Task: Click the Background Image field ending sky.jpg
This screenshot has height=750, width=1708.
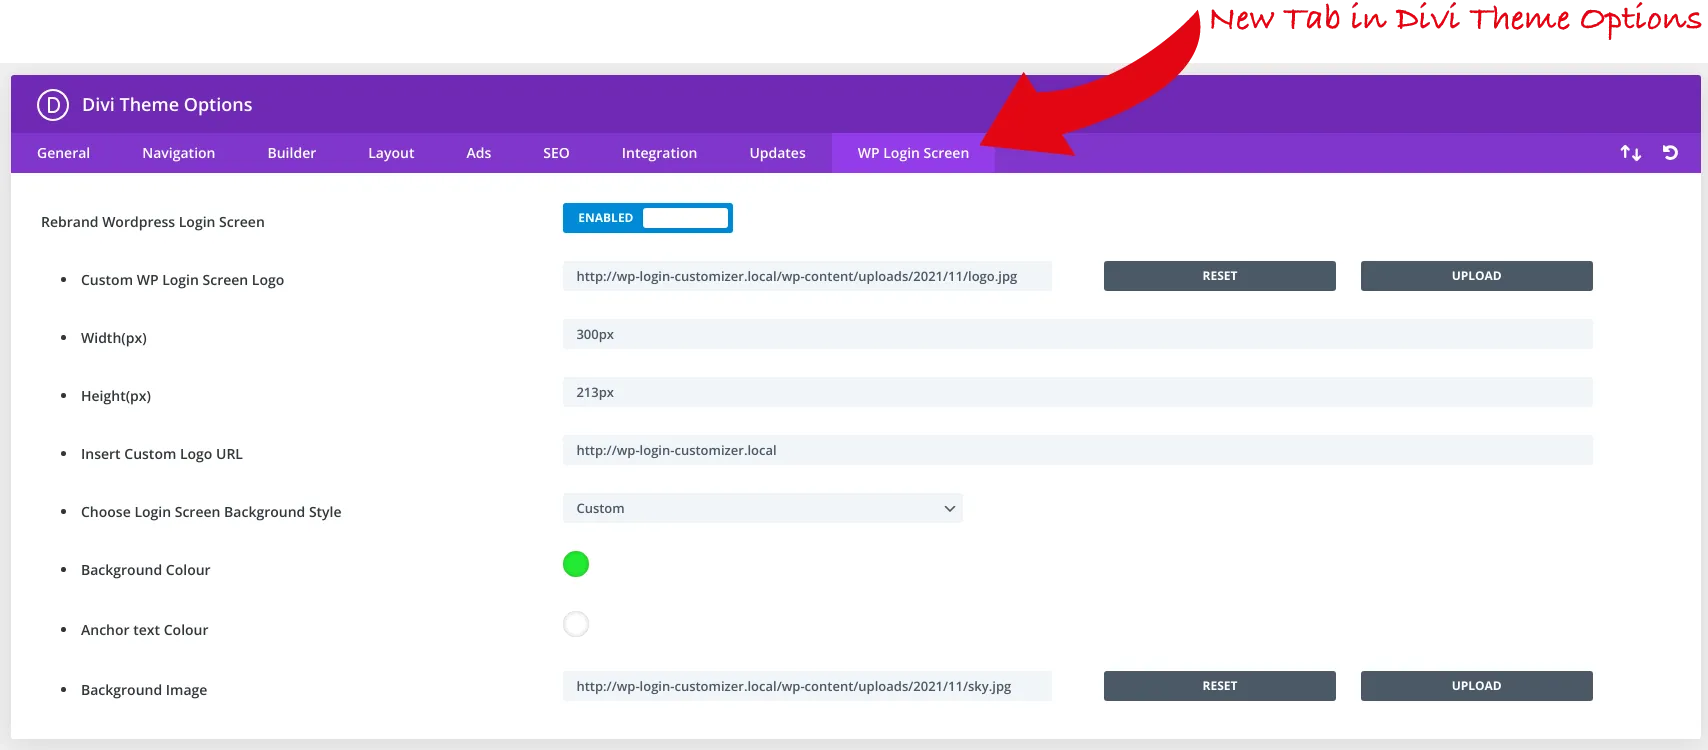Action: [807, 686]
